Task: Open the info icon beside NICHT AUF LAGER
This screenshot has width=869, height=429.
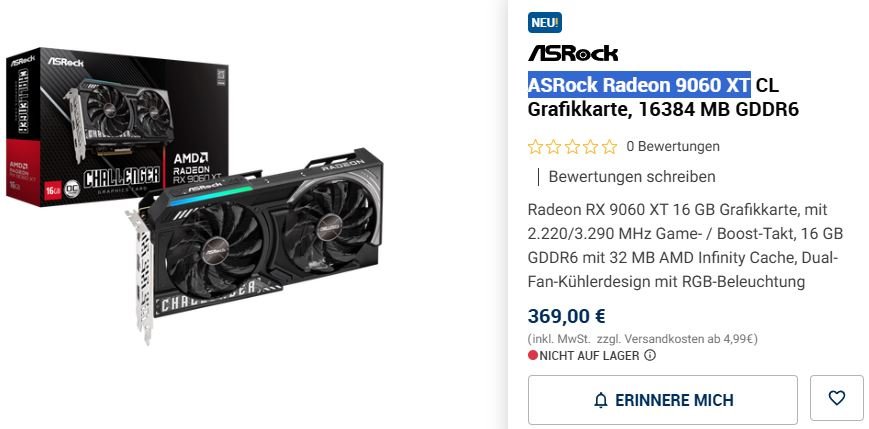Action: (x=650, y=355)
